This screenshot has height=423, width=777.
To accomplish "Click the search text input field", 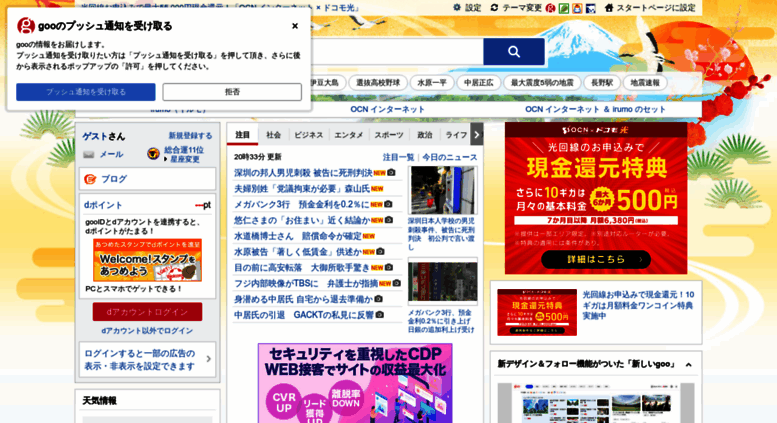I will [396, 52].
